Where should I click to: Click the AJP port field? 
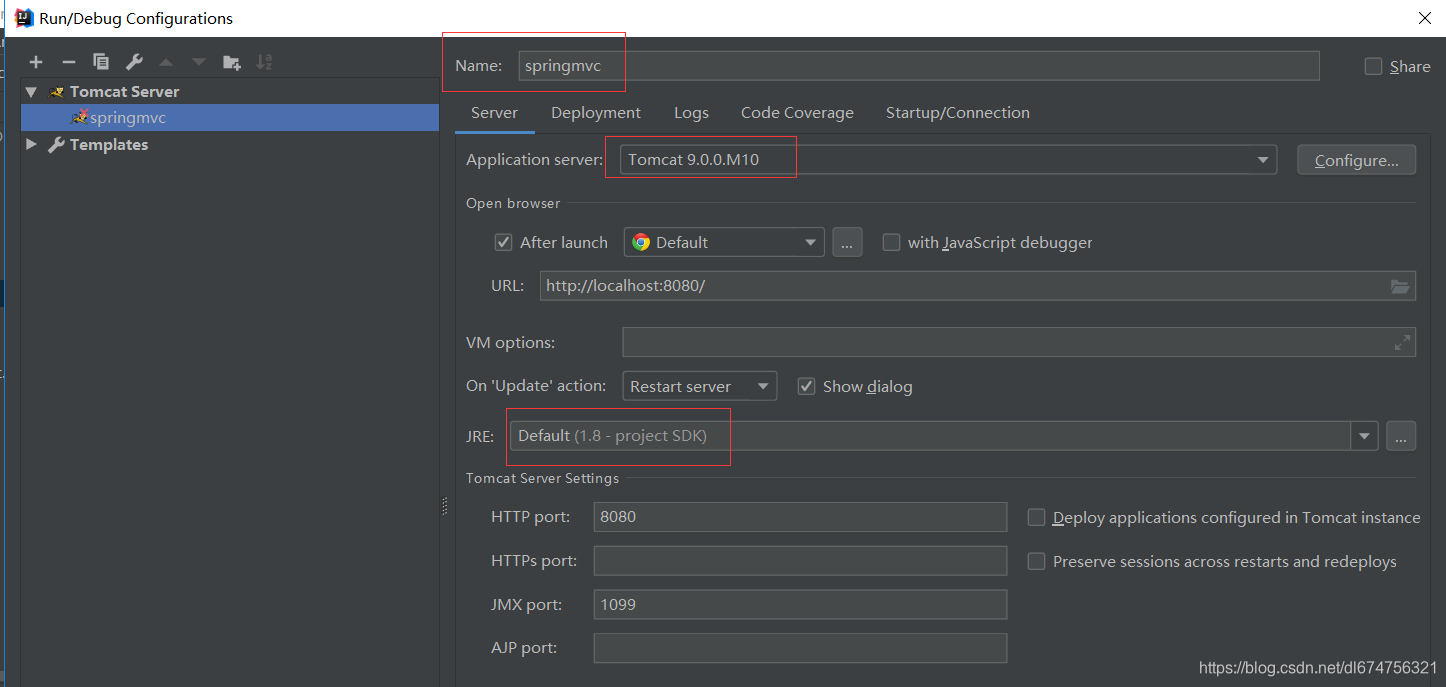[x=800, y=648]
